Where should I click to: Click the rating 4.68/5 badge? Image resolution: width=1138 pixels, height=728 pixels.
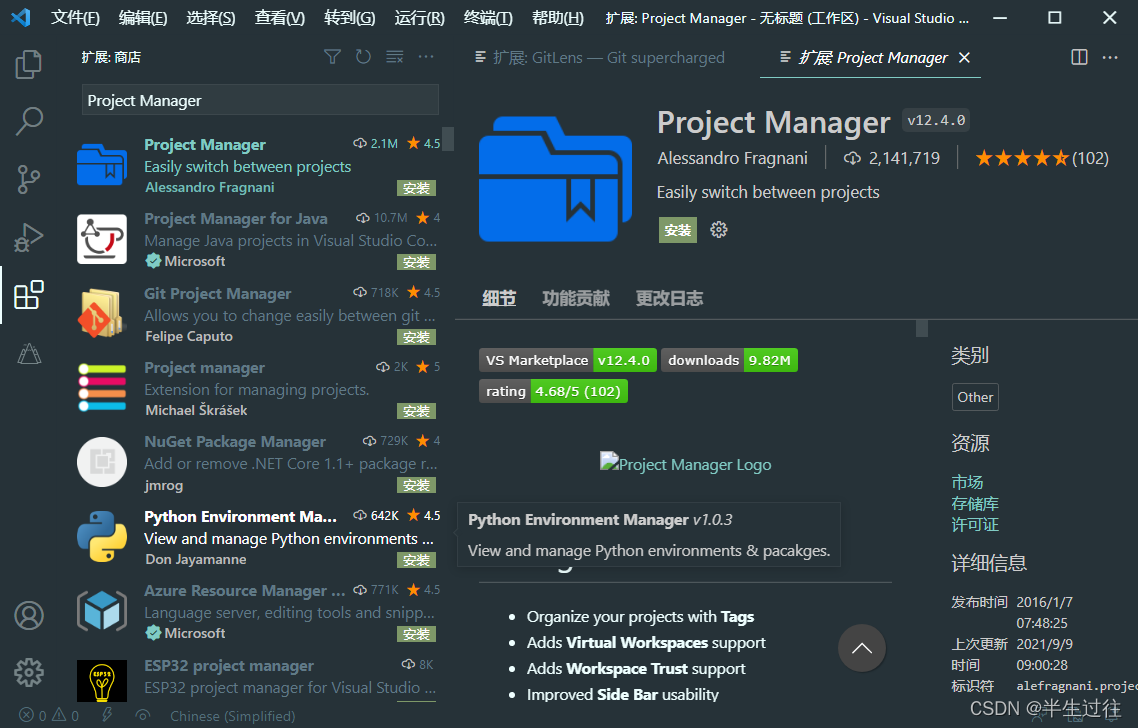point(553,391)
